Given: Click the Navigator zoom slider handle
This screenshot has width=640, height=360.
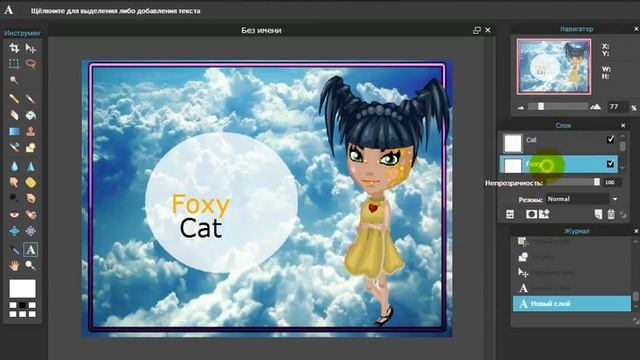Looking at the screenshot, I should pyautogui.click(x=541, y=107).
